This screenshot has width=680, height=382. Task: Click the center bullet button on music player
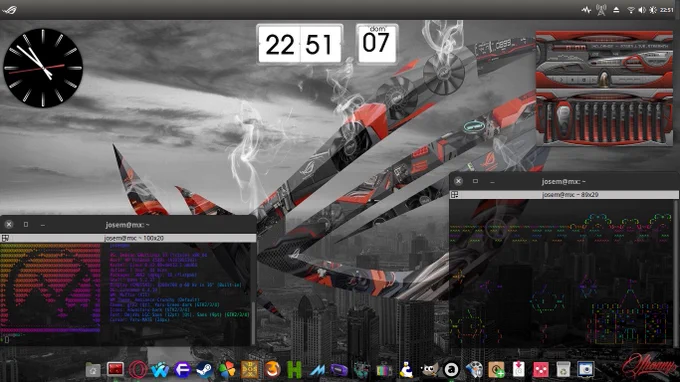tap(604, 80)
